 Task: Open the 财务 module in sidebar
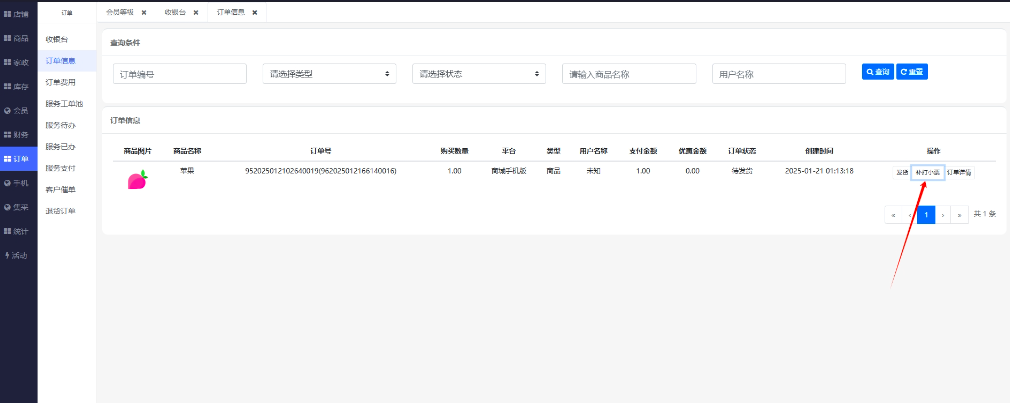click(17, 134)
